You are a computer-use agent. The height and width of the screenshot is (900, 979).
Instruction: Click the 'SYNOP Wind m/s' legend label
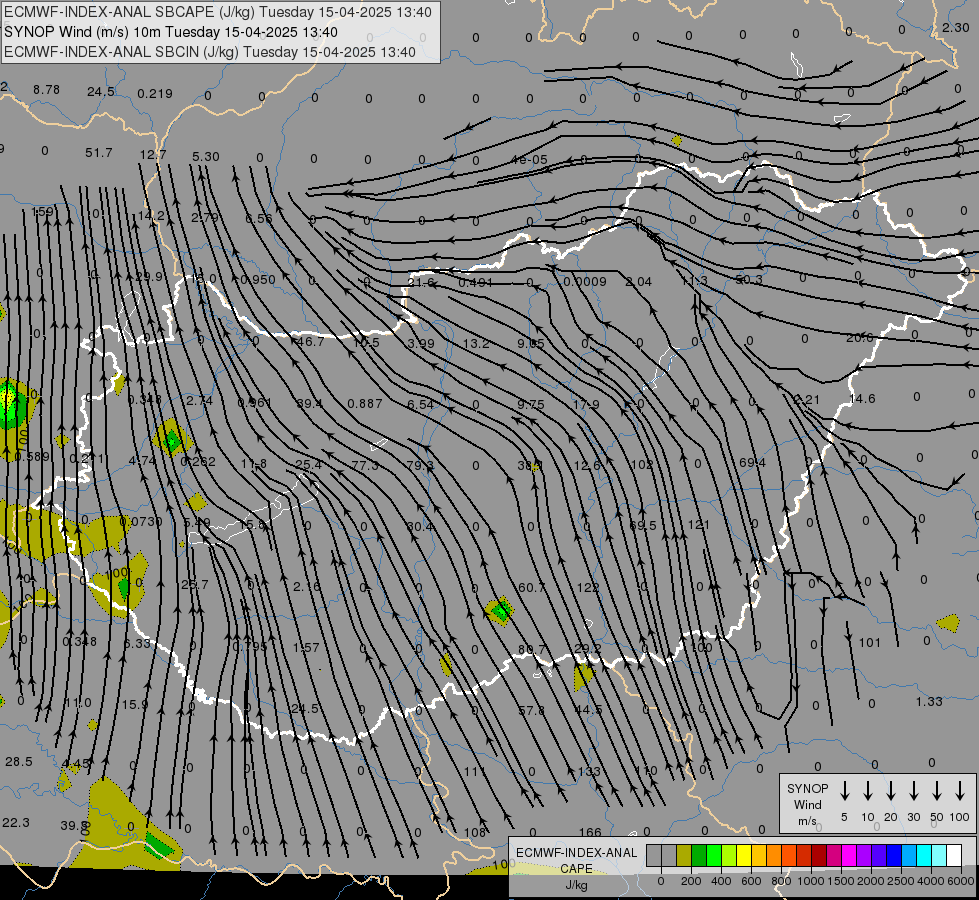pos(807,804)
